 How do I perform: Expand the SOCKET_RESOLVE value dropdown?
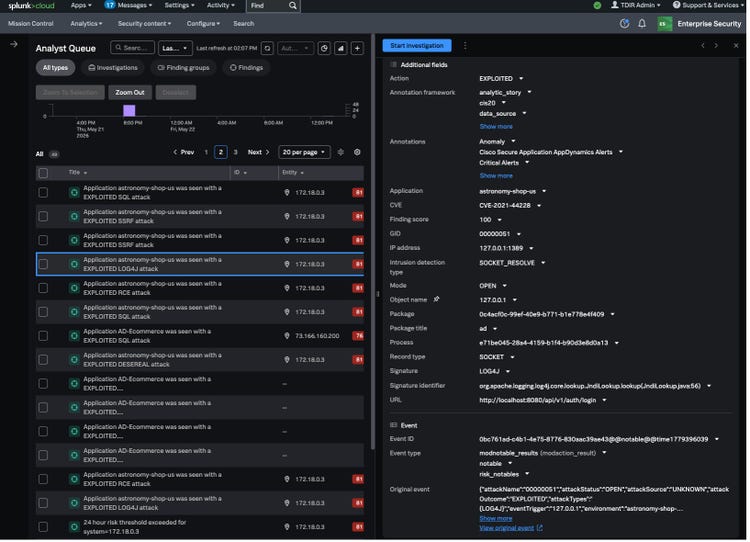(x=544, y=263)
